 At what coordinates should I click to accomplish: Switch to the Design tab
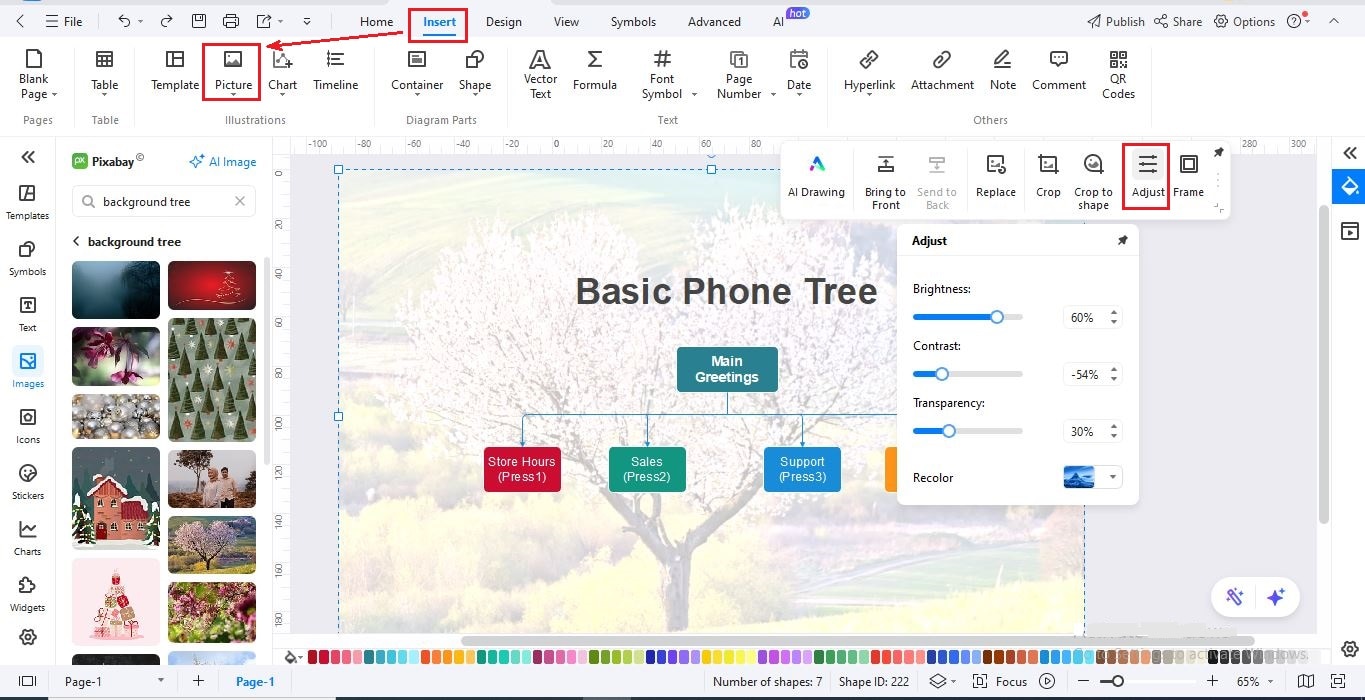click(504, 21)
